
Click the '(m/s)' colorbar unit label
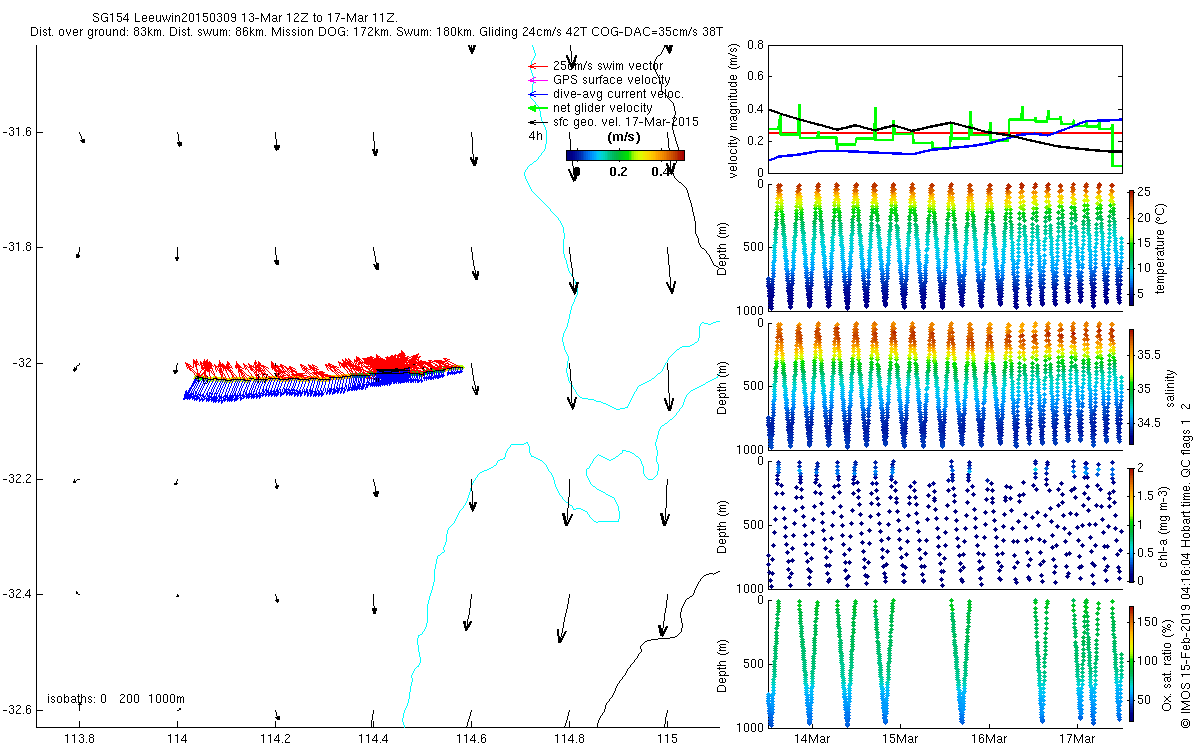tap(624, 137)
